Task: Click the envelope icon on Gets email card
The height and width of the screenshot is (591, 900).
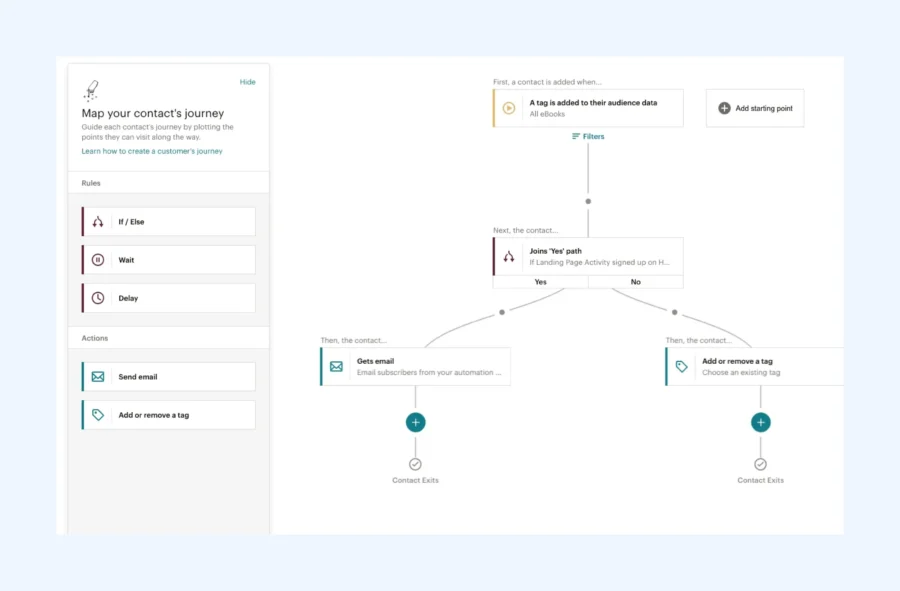Action: [x=336, y=366]
